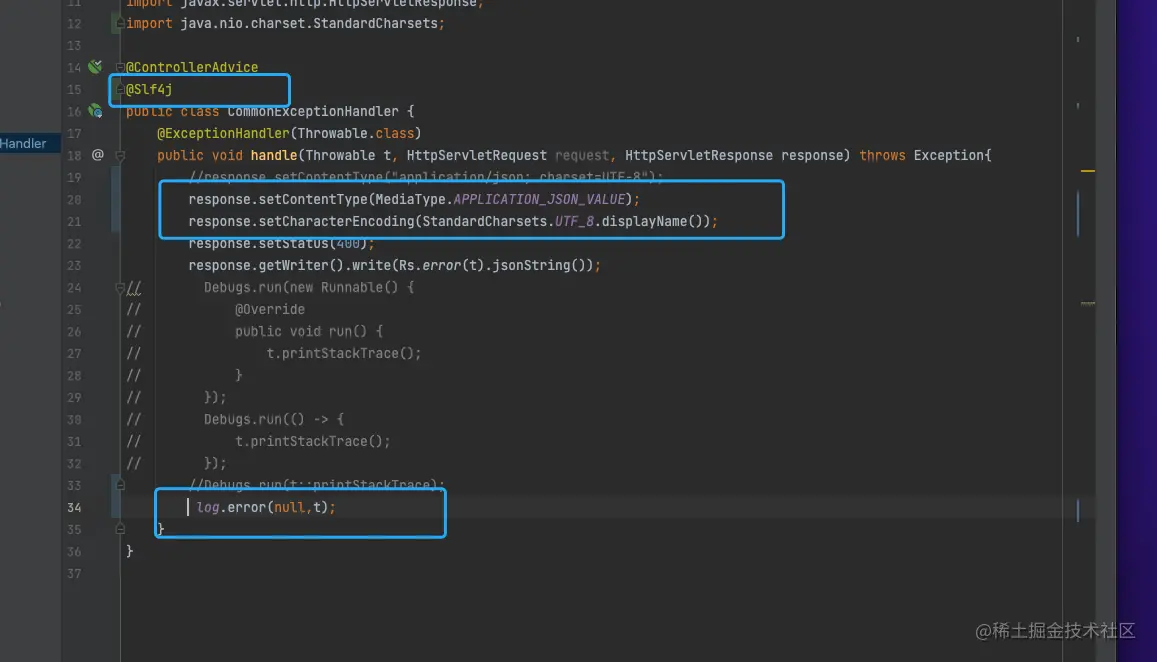Click line number 34 in the gutter
This screenshot has width=1157, height=662.
pos(74,507)
